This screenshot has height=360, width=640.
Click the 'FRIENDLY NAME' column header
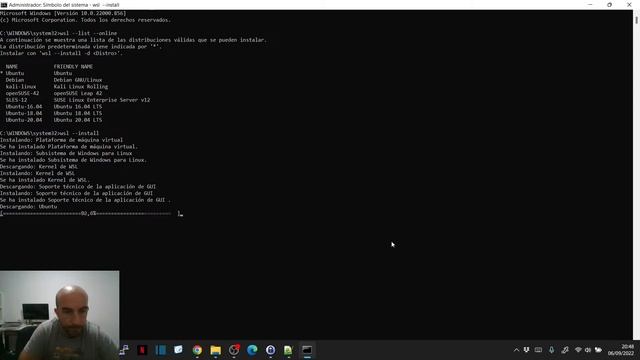click(x=73, y=67)
